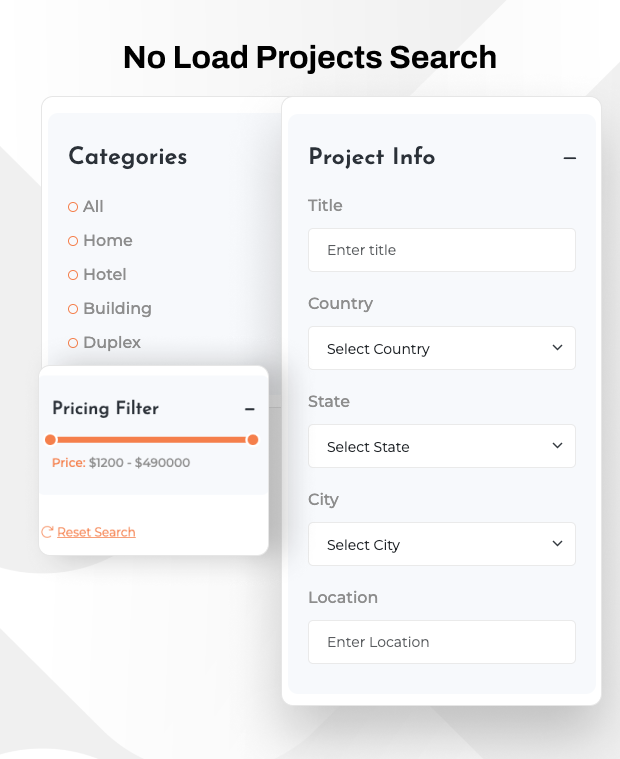Viewport: 620px width, 759px height.
Task: Click the Enter title input field
Action: coord(441,250)
